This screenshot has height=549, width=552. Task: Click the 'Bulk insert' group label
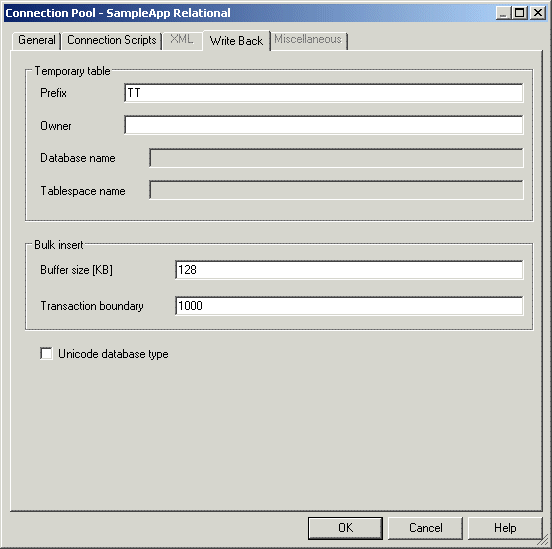click(58, 245)
